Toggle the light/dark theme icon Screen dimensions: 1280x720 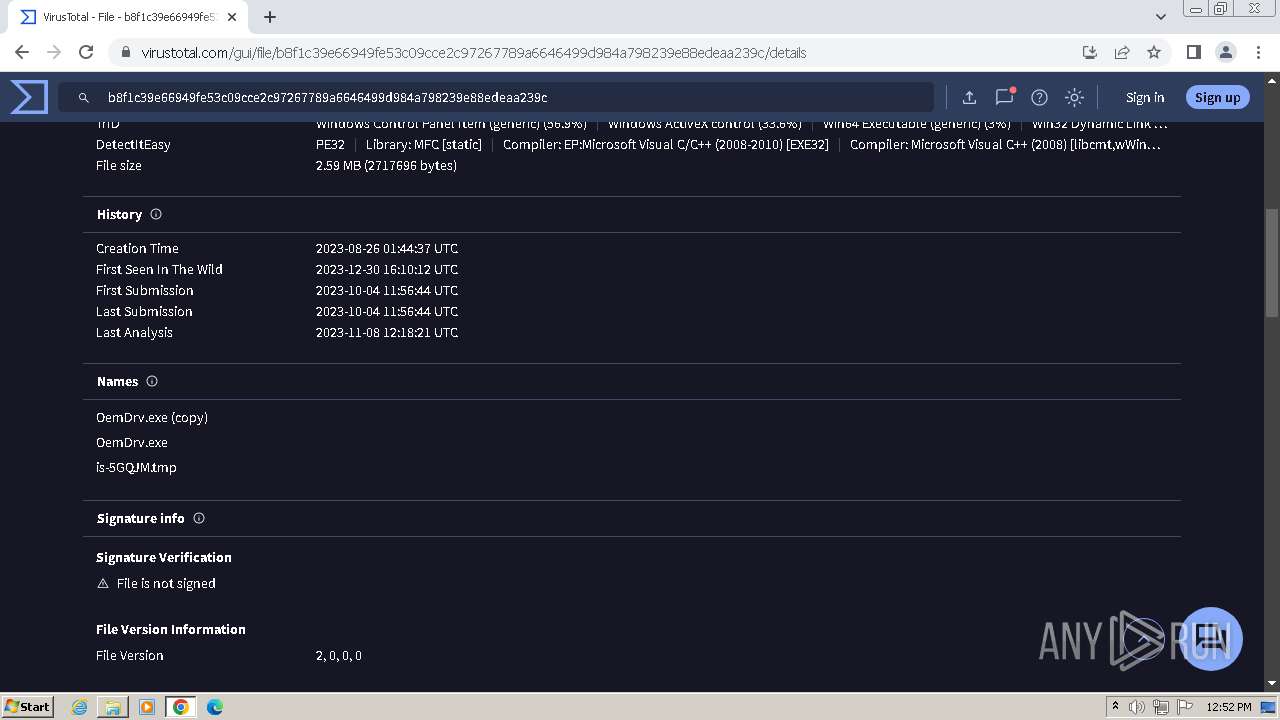click(x=1074, y=97)
